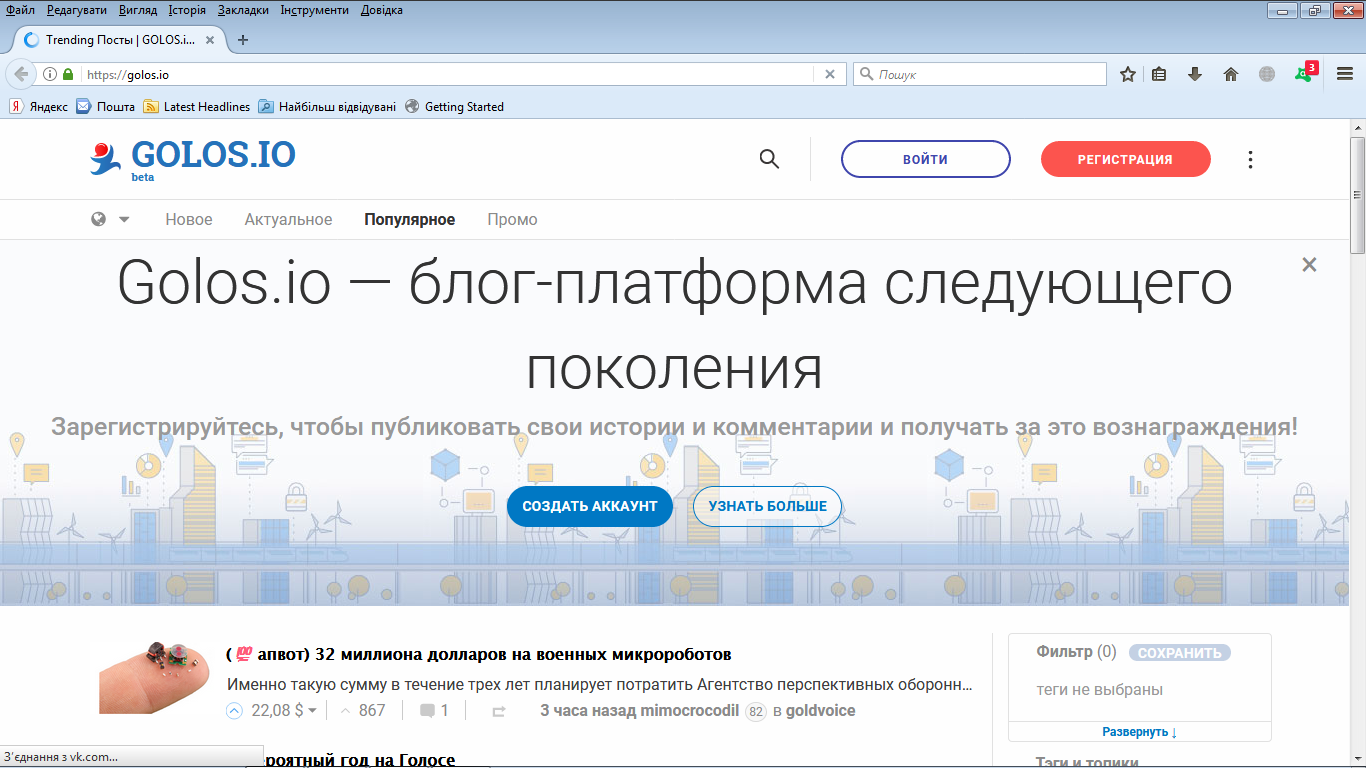
Task: Open the three-dot site menu
Action: coord(1250,159)
